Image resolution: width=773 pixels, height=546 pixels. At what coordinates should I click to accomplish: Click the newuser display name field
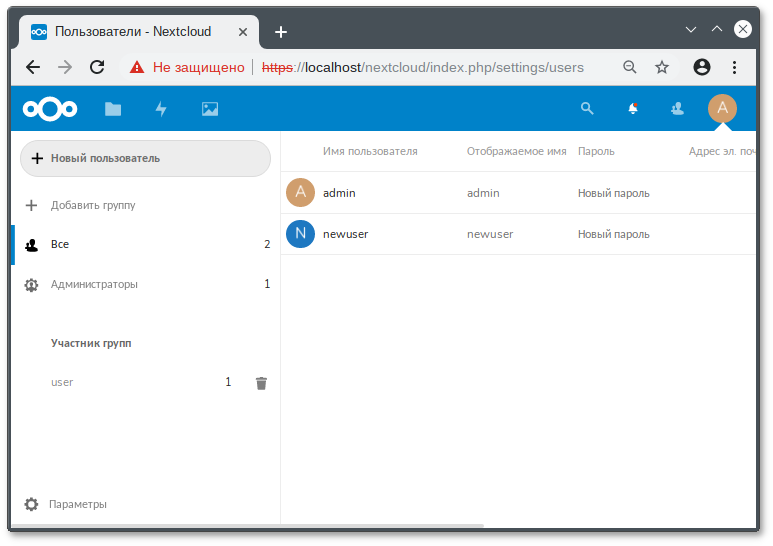(490, 234)
